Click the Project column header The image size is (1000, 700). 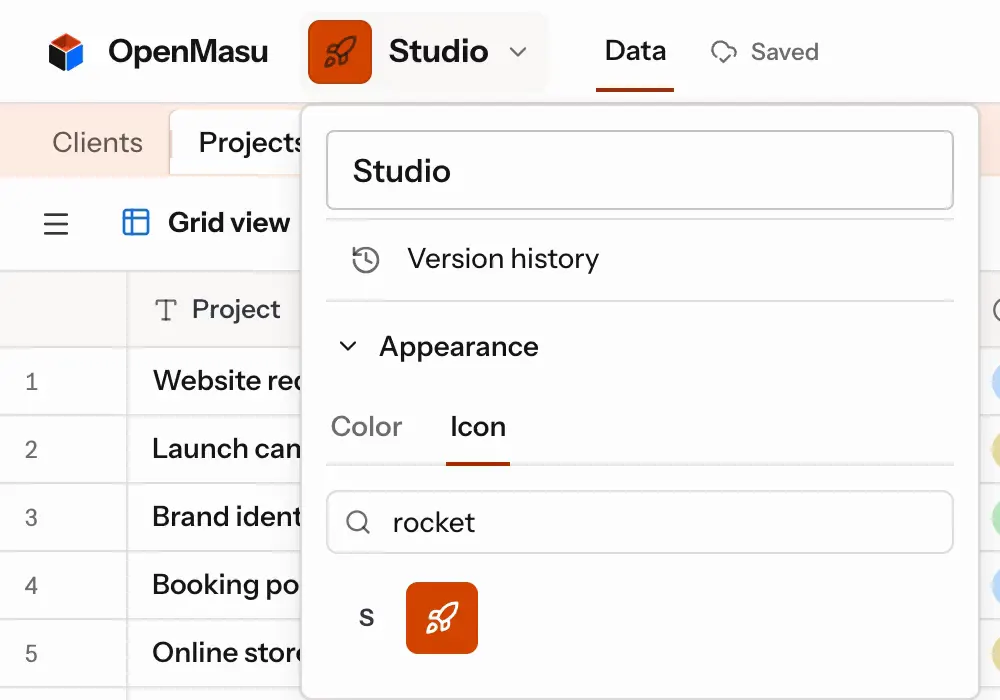coord(214,310)
